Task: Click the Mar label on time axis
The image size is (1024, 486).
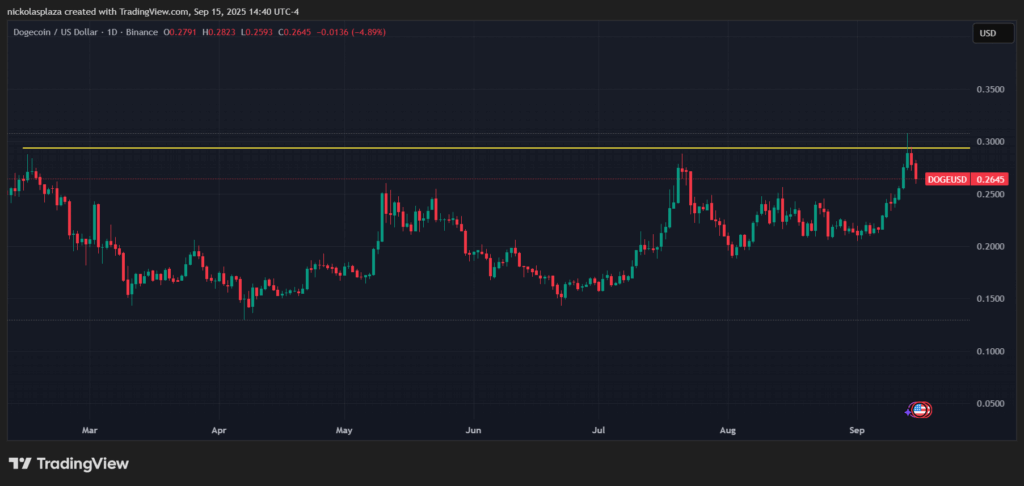Action: (90, 430)
